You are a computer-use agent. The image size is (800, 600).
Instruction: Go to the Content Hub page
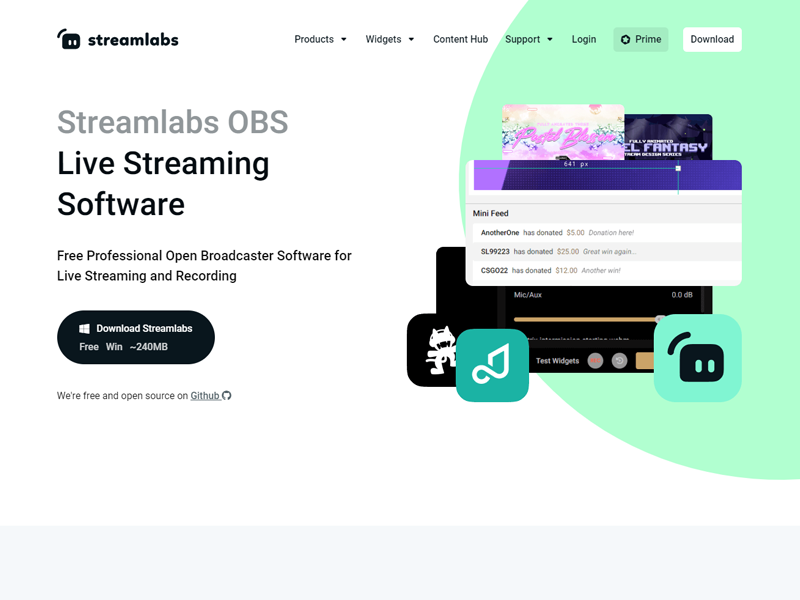coord(460,39)
